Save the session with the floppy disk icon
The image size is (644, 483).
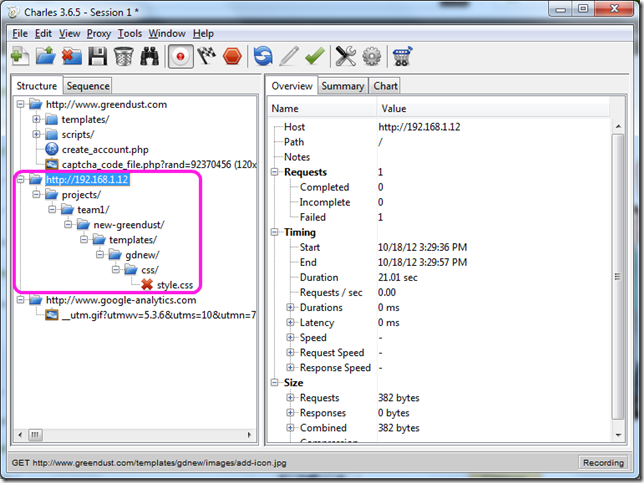[x=97, y=56]
